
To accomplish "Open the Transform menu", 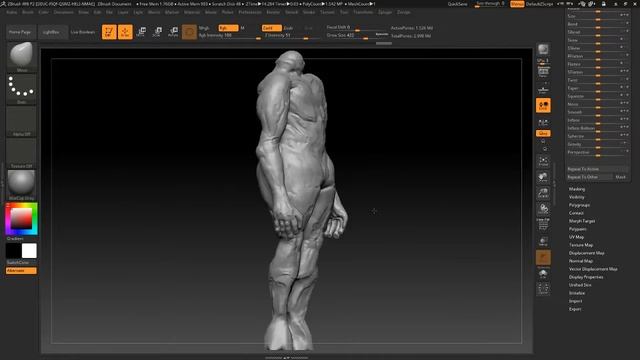I will point(363,12).
